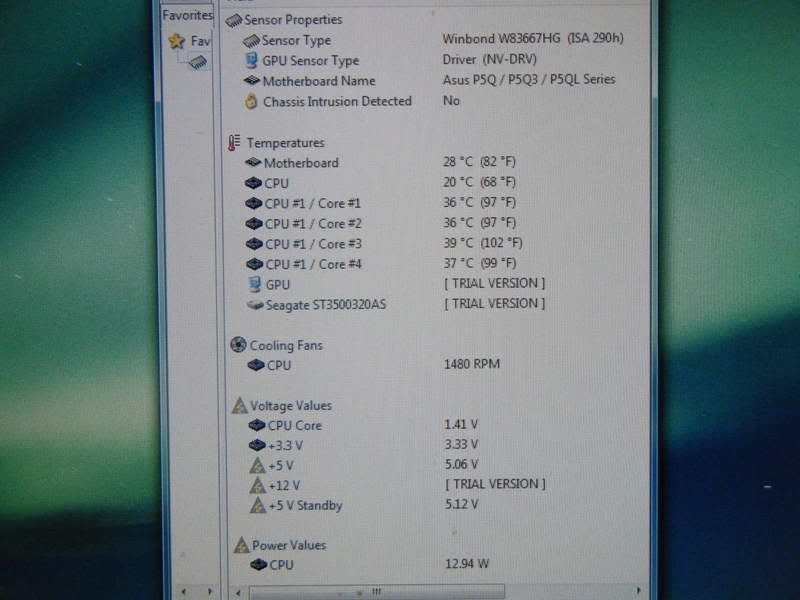800x600 pixels.
Task: Click the Seagate ST3500320AS drive icon
Action: click(x=255, y=305)
